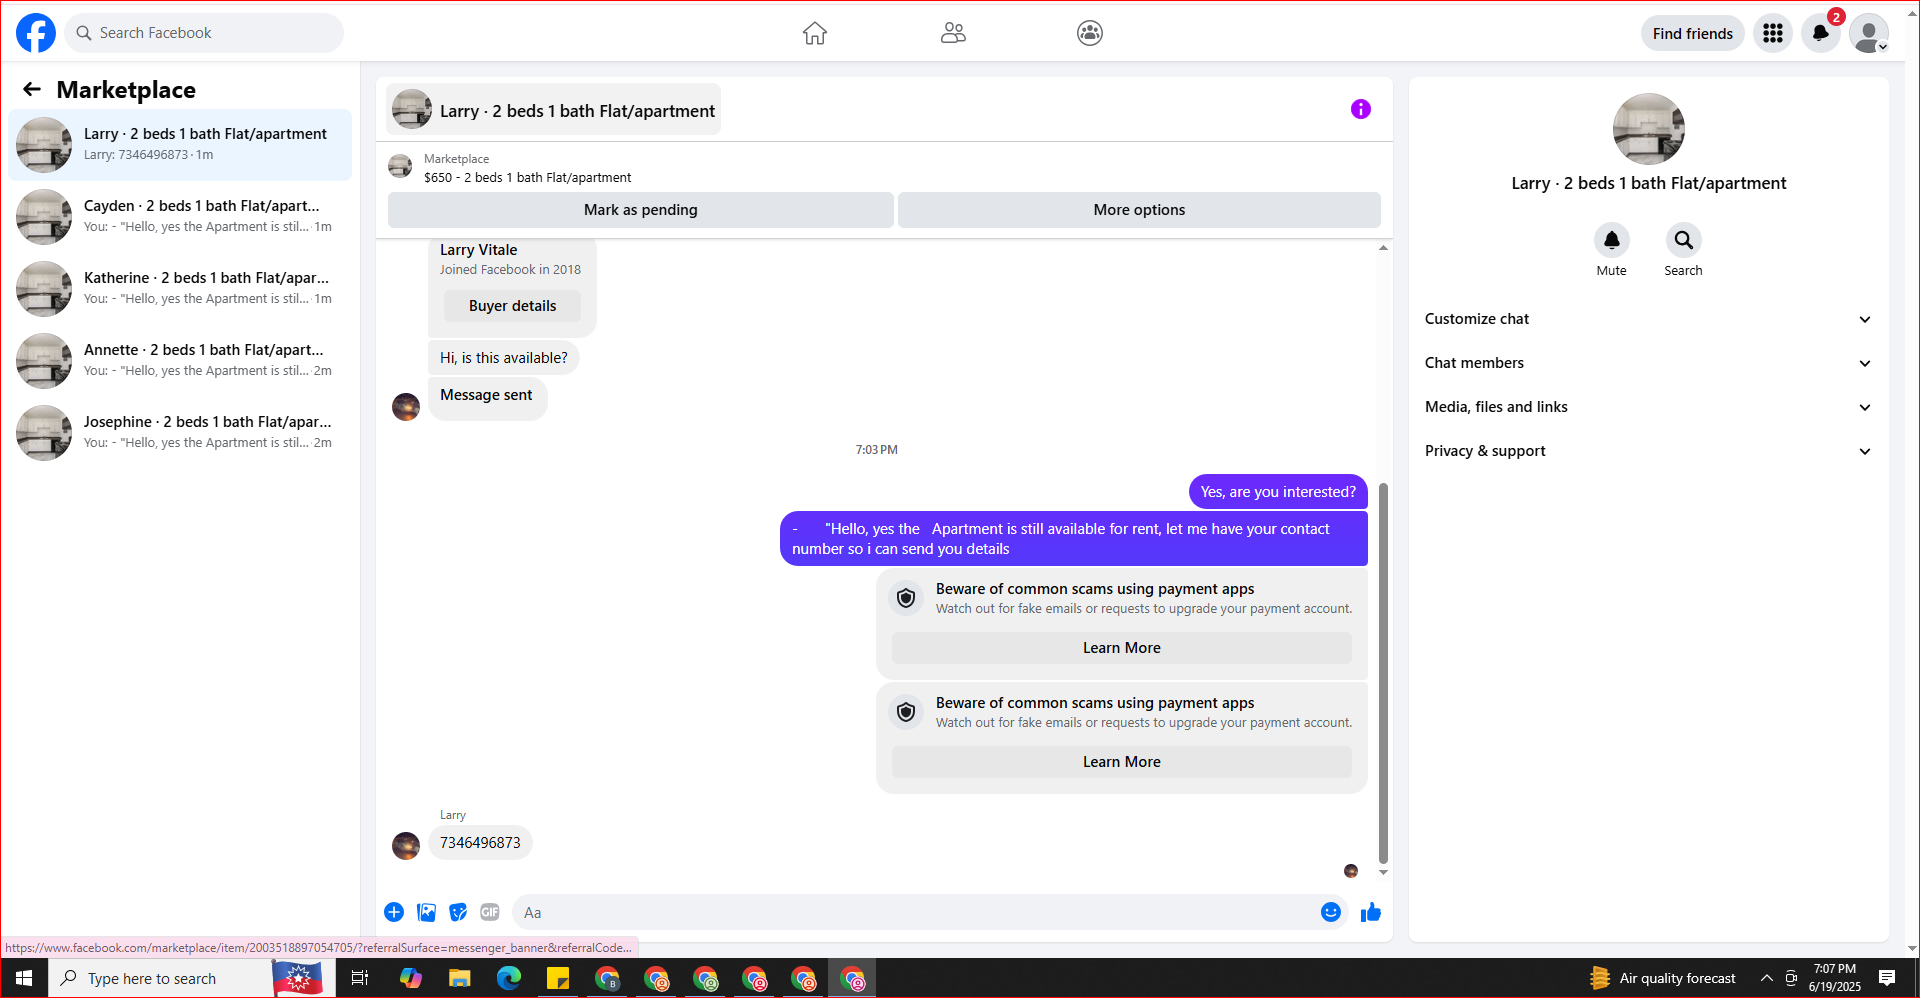1920x998 pixels.
Task: Search in conversation magnifier icon
Action: (x=1683, y=240)
